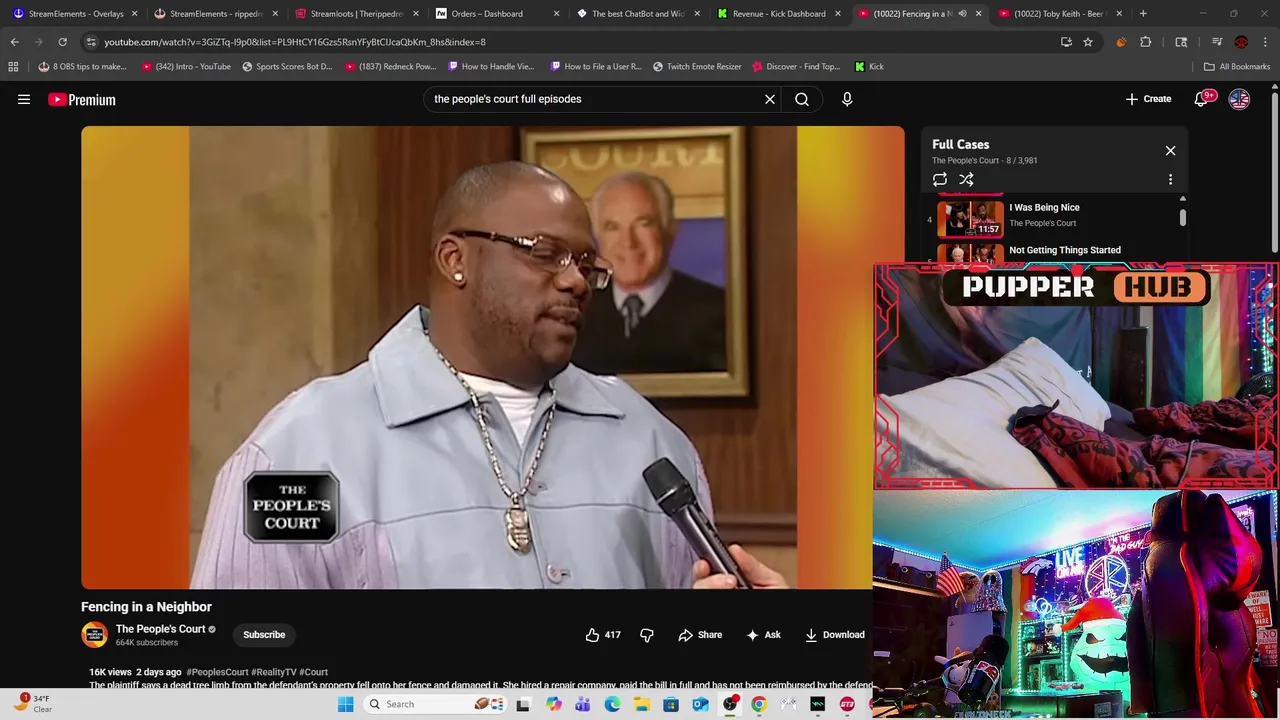1280x720 pixels.
Task: Open The People's Court channel name link
Action: (160, 629)
